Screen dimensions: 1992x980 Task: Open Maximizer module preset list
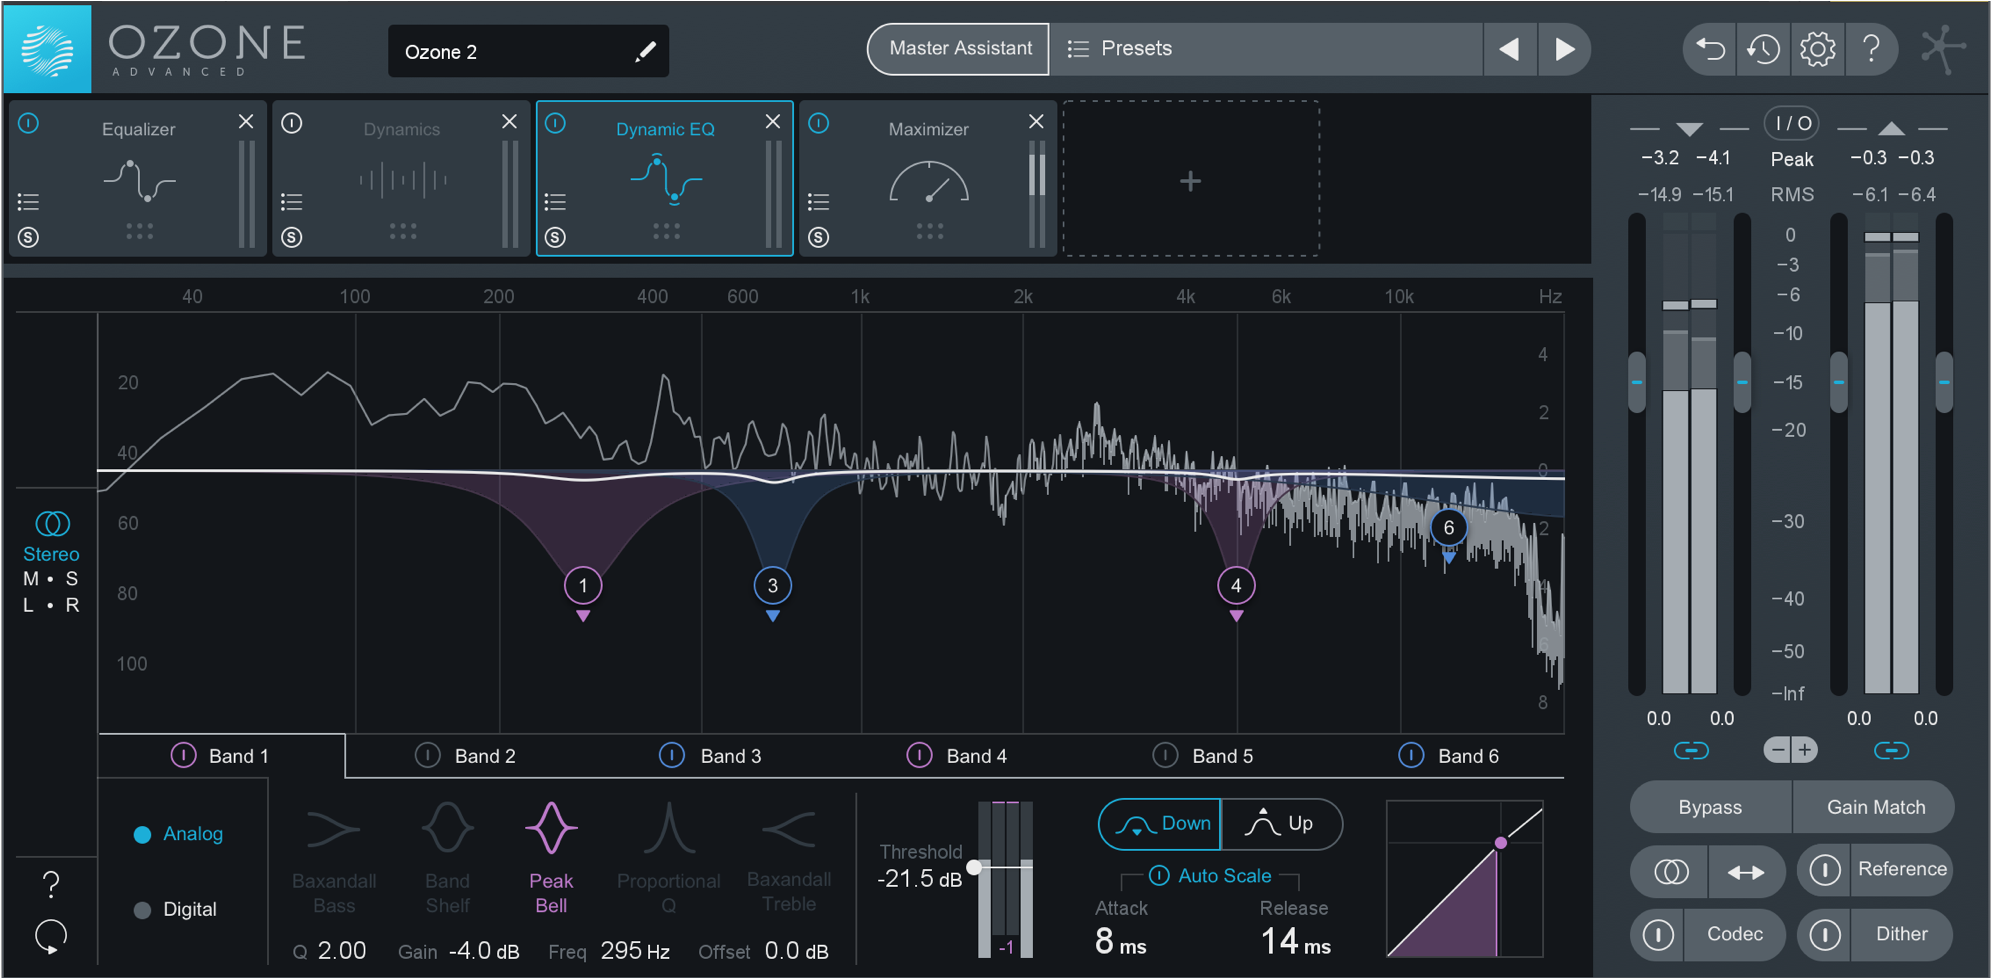pos(818,202)
